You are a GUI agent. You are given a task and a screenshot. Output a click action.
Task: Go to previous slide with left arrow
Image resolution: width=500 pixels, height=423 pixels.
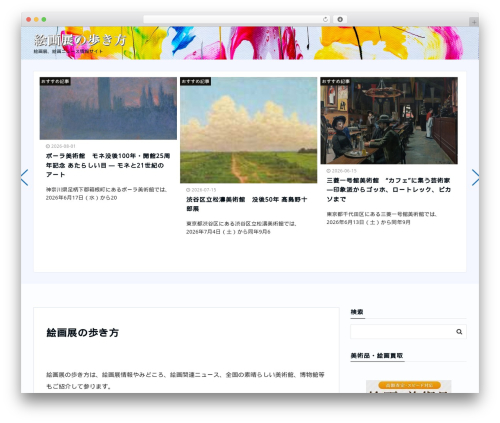pyautogui.click(x=24, y=178)
